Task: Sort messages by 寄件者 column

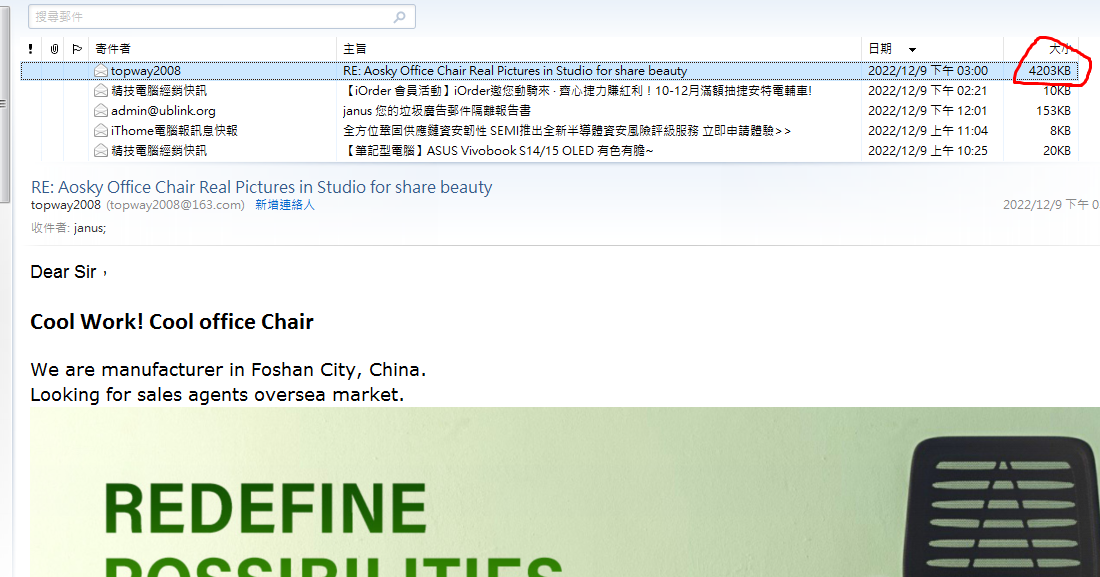Action: pyautogui.click(x=113, y=48)
